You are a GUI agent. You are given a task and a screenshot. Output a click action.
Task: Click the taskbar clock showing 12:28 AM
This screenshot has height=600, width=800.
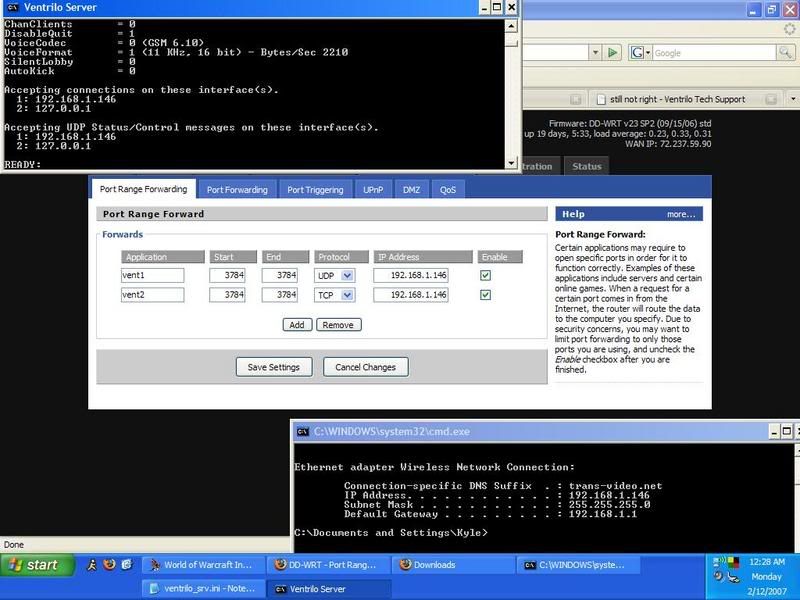tap(766, 562)
